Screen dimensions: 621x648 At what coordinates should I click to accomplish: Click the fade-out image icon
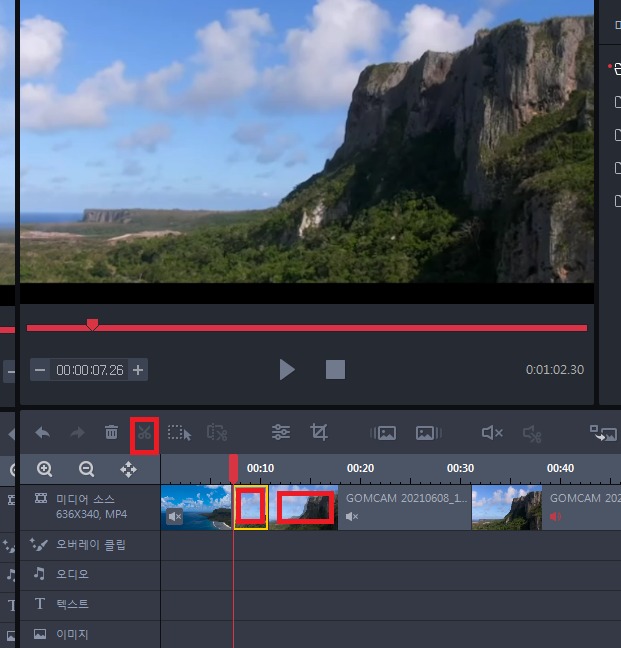(428, 433)
